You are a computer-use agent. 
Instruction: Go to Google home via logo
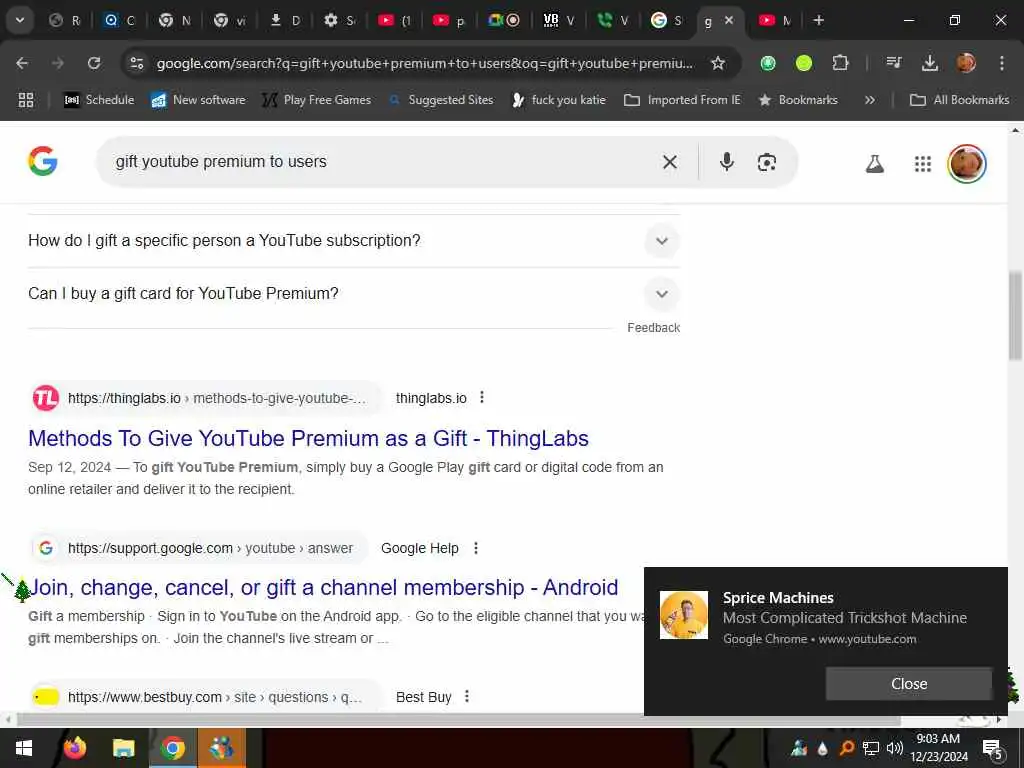(43, 161)
